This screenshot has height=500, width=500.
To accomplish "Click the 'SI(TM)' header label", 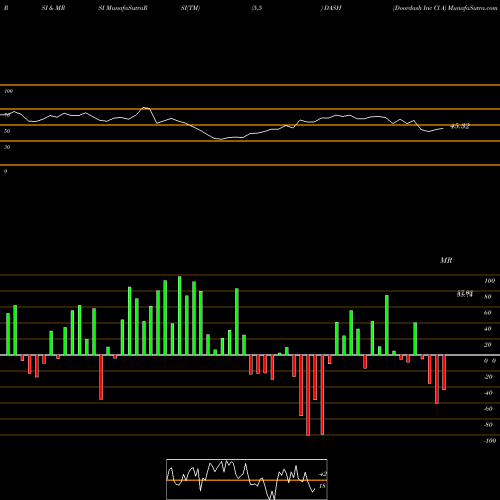I will [x=190, y=8].
